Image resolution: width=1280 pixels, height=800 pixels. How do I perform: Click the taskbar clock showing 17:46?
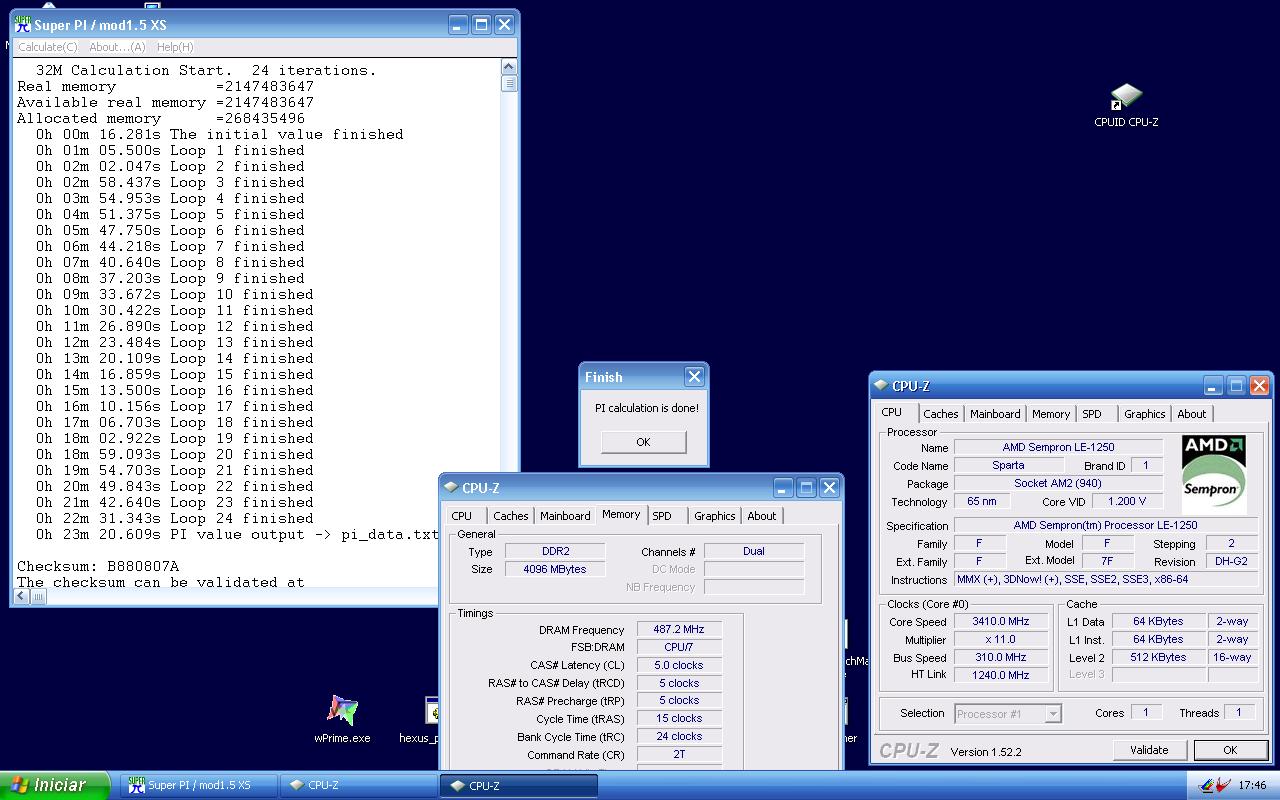[1252, 785]
